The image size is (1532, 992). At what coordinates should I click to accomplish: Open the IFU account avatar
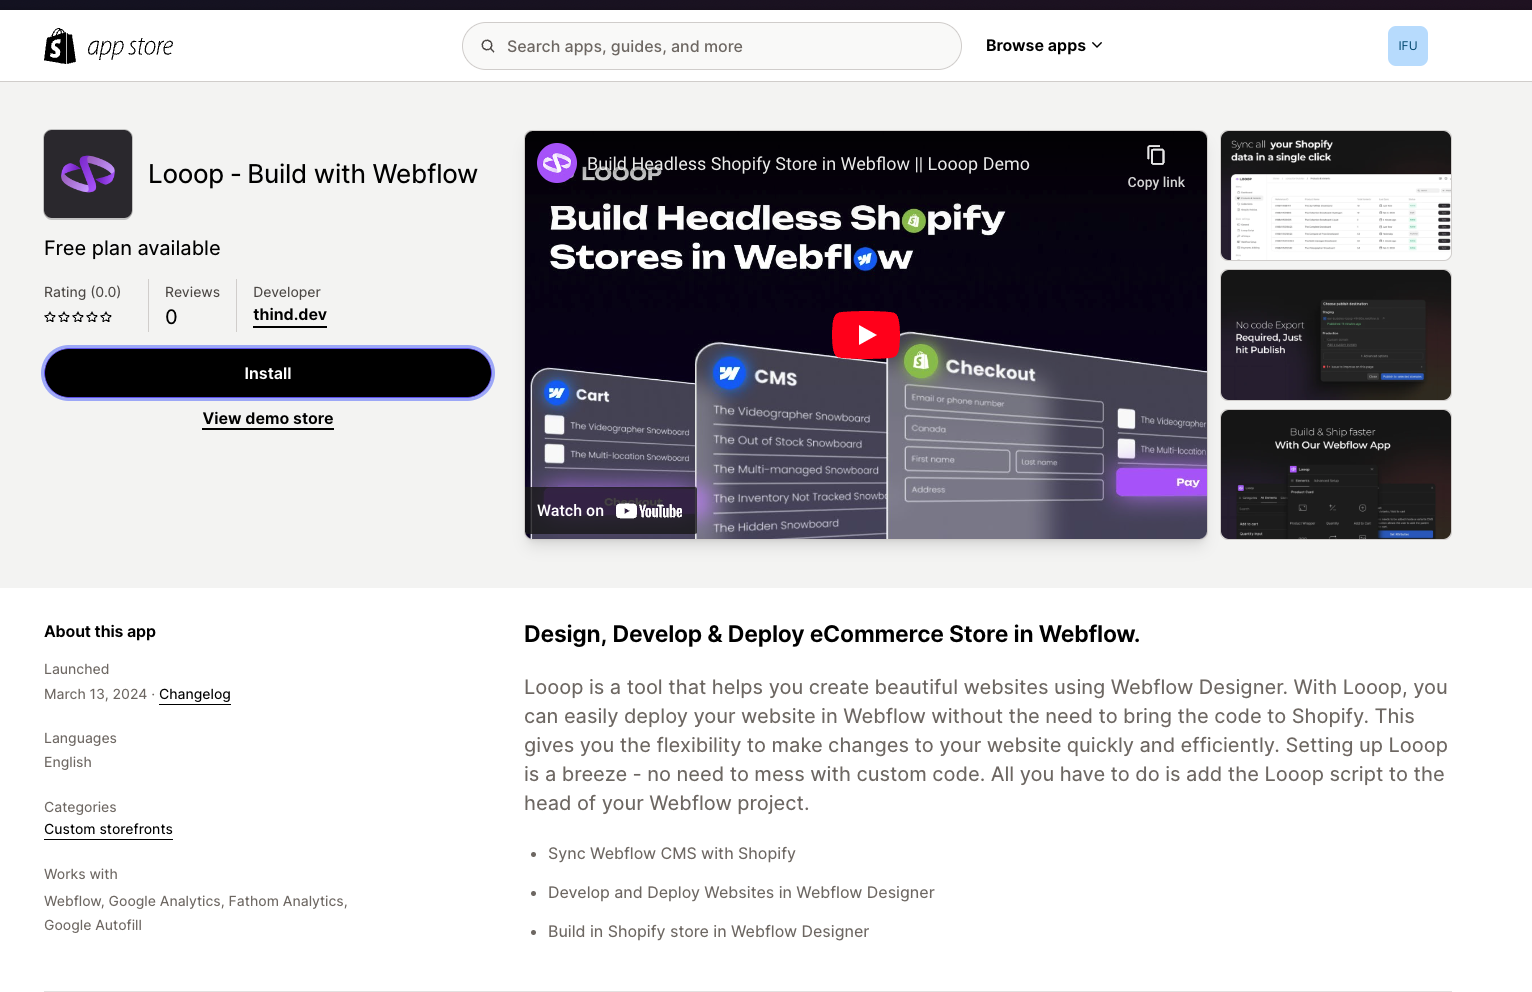pos(1408,46)
